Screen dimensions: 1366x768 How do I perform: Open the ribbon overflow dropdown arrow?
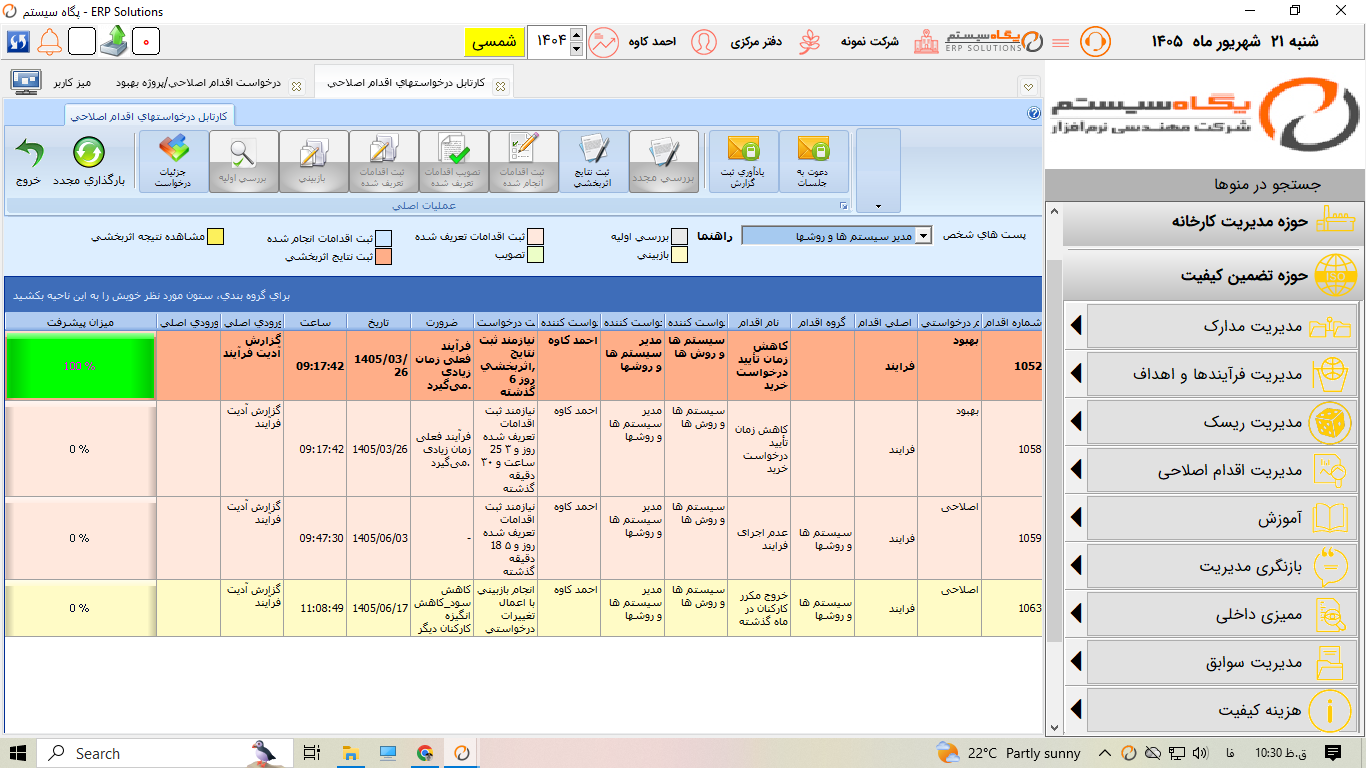(x=878, y=206)
